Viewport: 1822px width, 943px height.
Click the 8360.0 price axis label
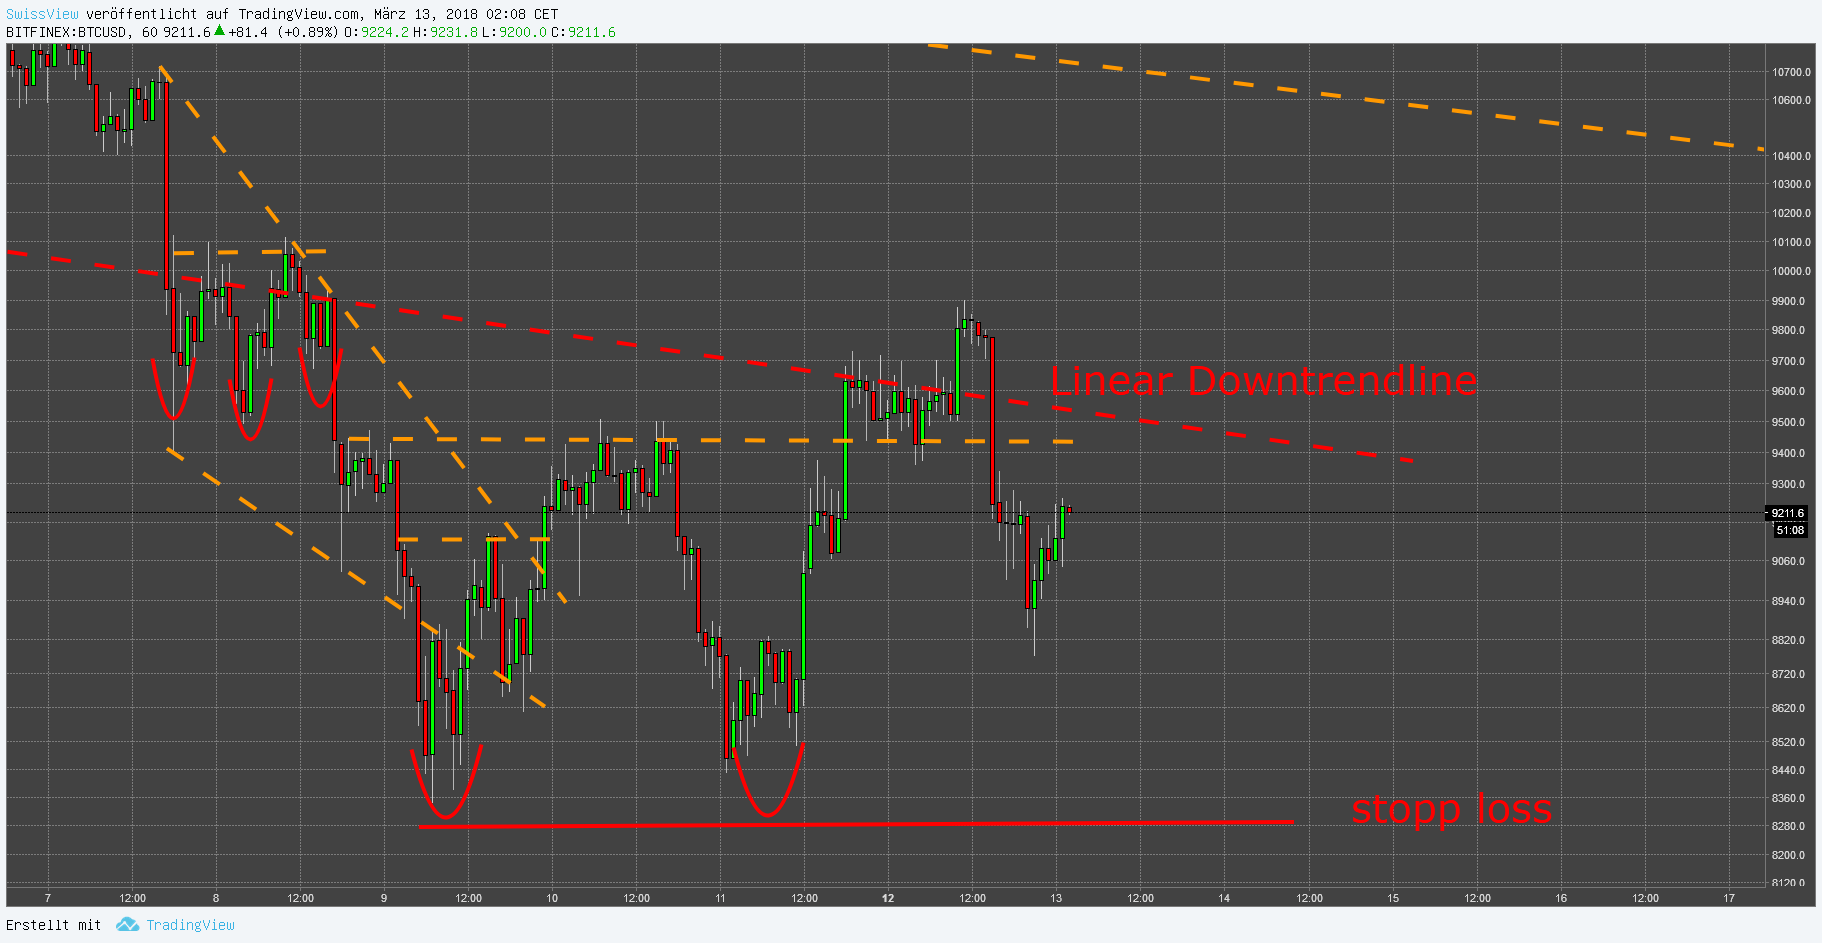pos(1788,798)
